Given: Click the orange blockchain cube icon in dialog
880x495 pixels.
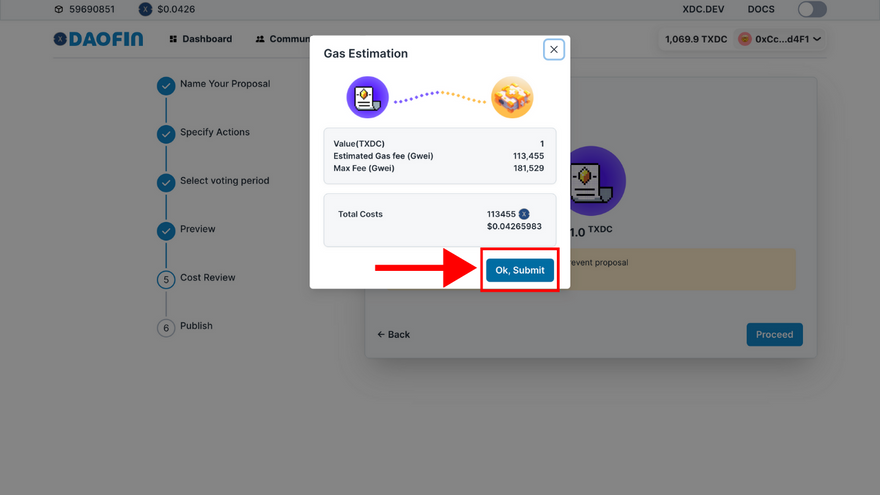Looking at the screenshot, I should [512, 97].
